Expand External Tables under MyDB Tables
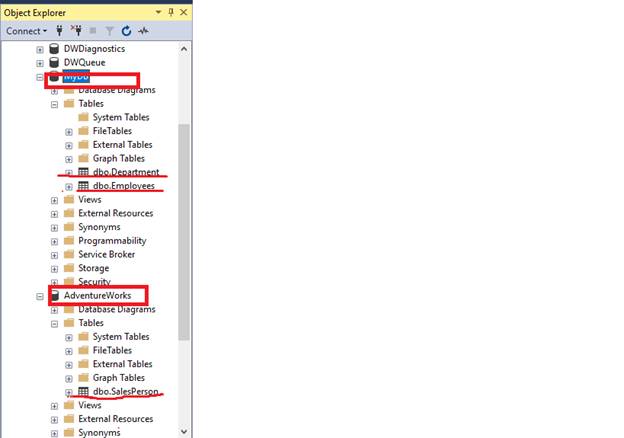 tap(69, 146)
